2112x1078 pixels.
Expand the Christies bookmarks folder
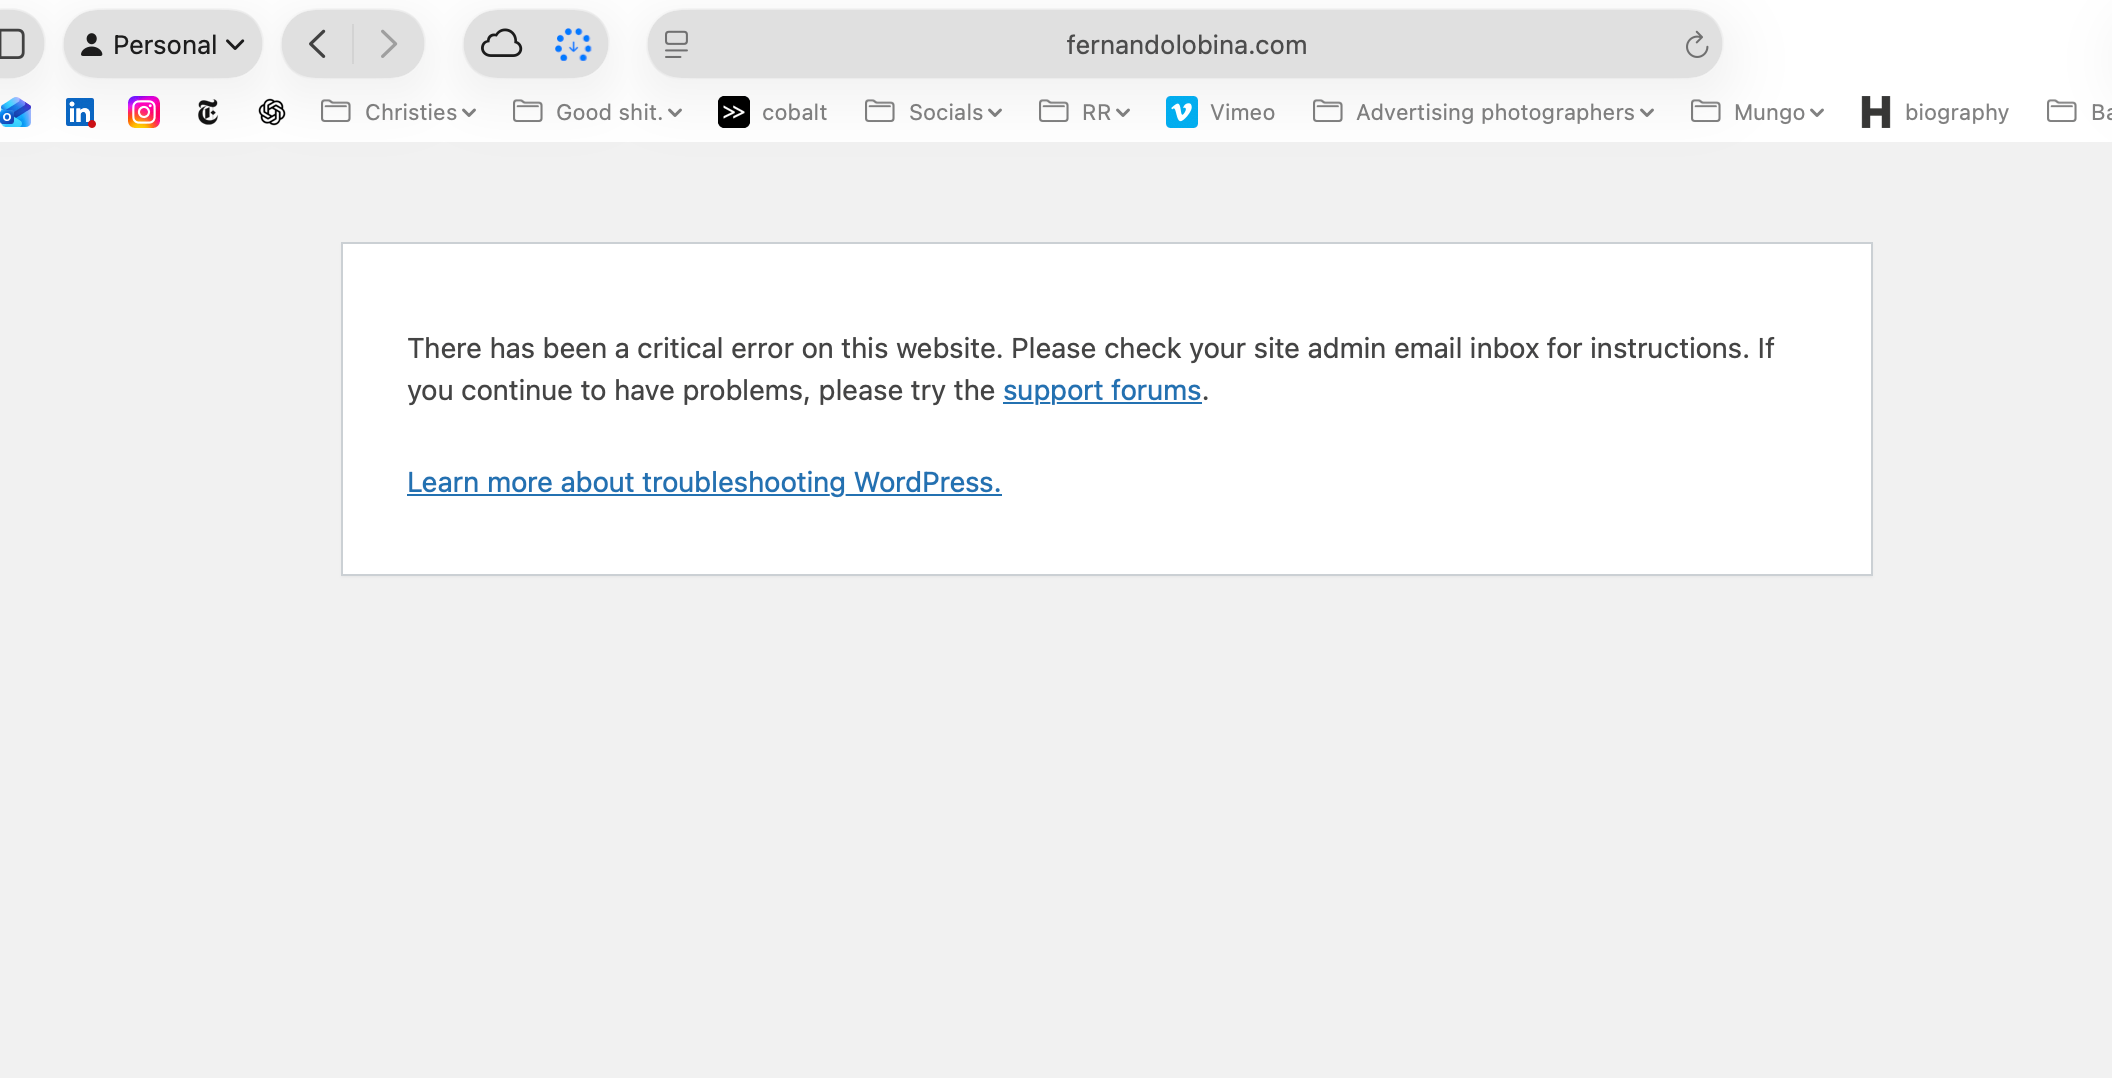(x=399, y=112)
